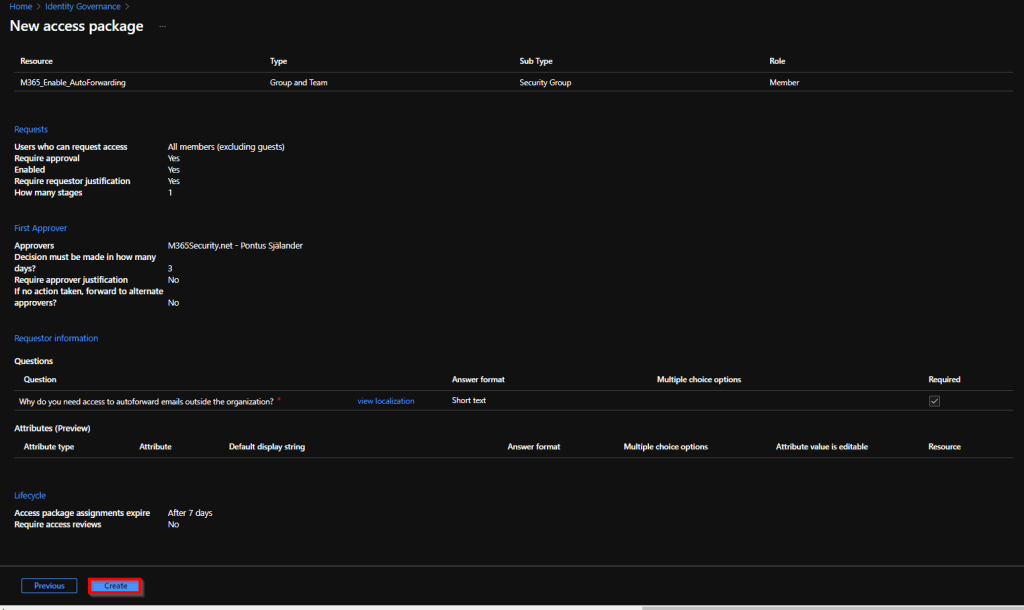Open the First Approver section link
The image size is (1024, 610).
(40, 228)
